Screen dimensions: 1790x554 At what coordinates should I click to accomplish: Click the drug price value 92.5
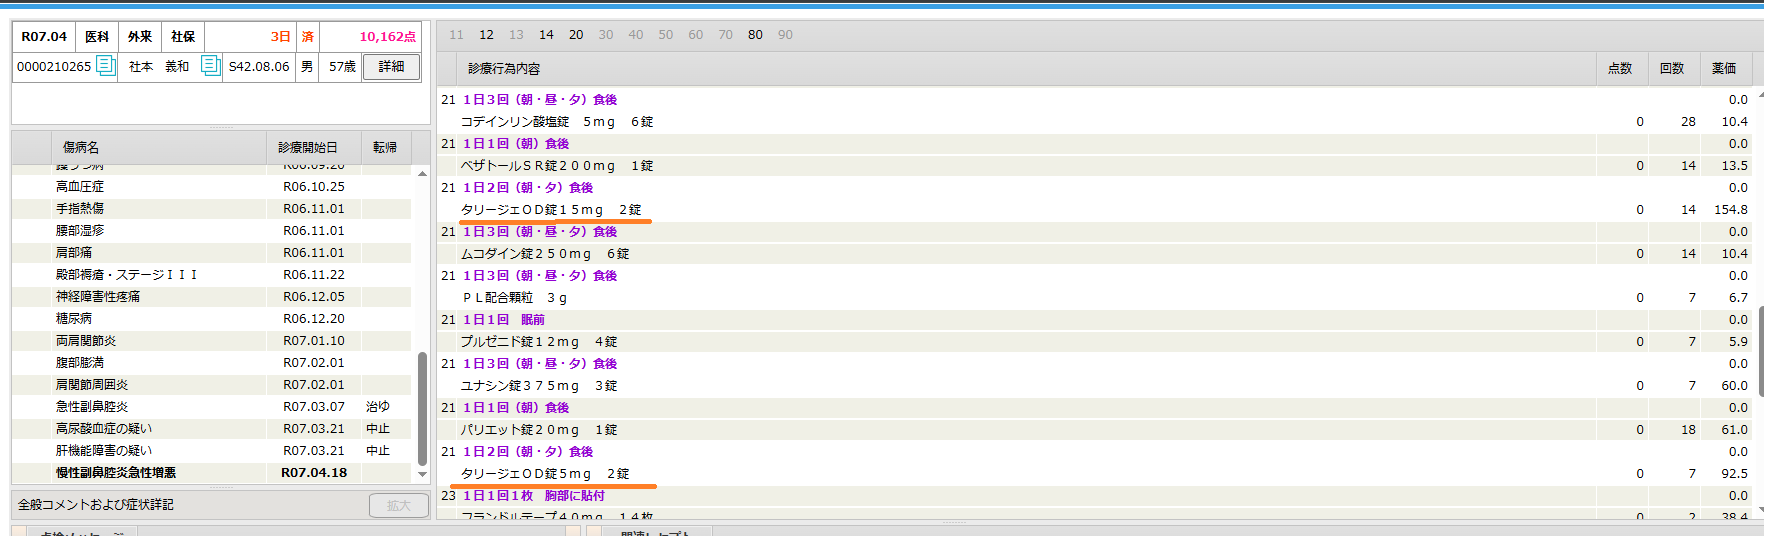click(1735, 474)
